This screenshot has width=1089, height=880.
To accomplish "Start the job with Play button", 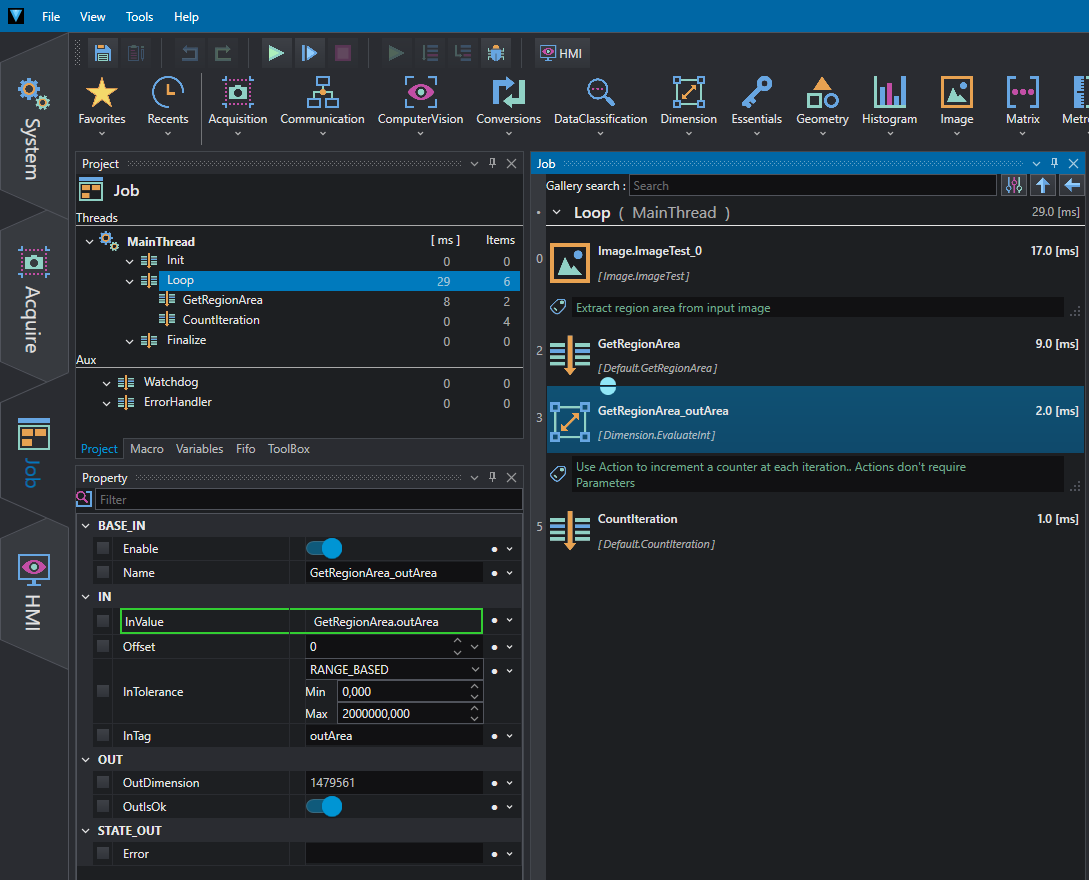I will pyautogui.click(x=276, y=53).
